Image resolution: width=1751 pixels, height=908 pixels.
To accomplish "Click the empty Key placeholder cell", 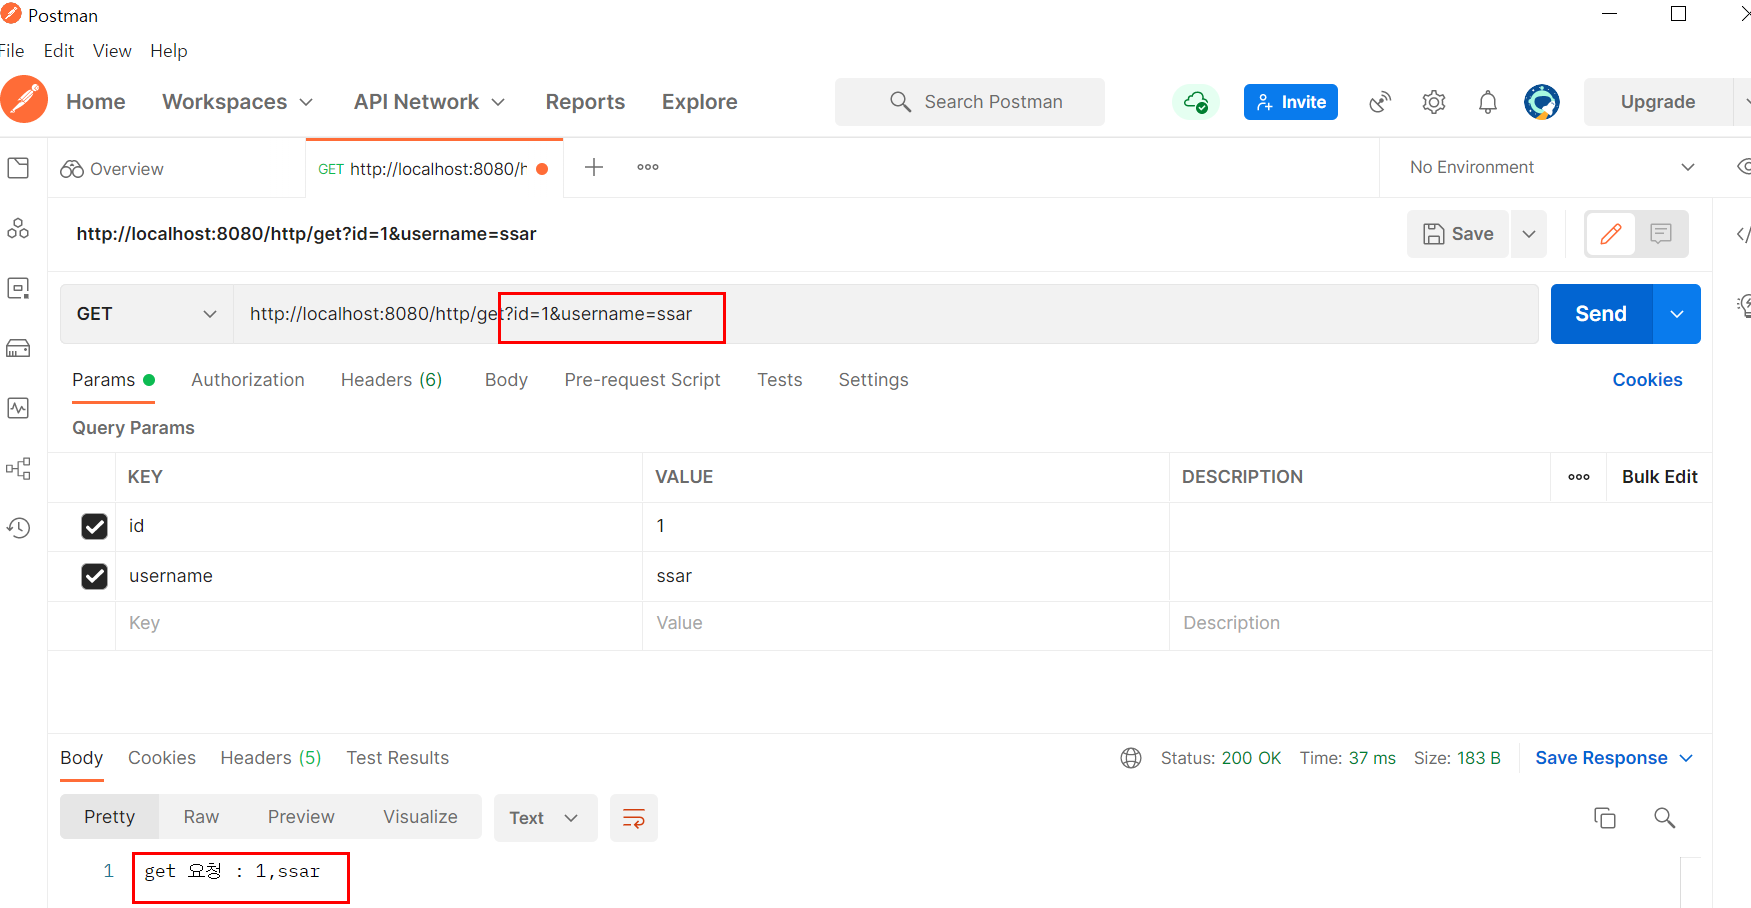I will tap(379, 623).
